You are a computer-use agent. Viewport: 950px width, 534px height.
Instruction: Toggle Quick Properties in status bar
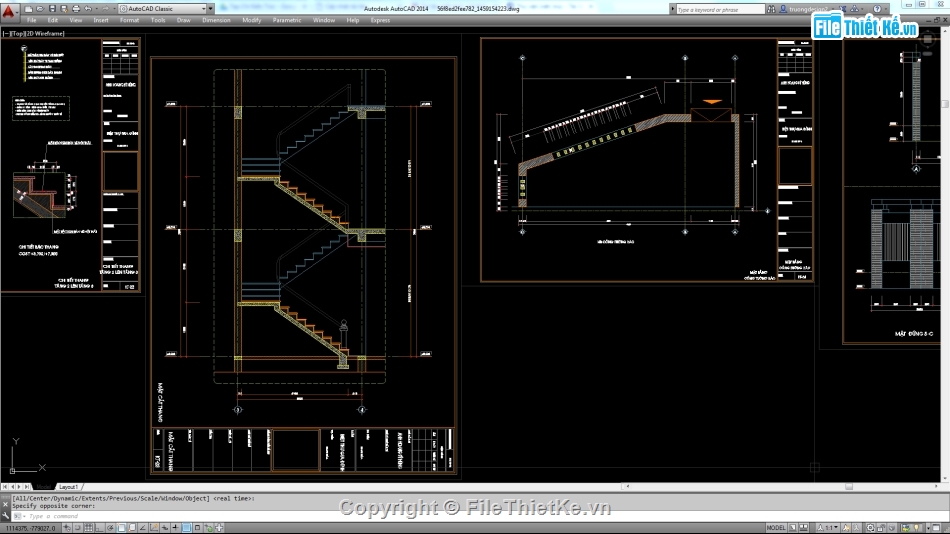pos(198,528)
